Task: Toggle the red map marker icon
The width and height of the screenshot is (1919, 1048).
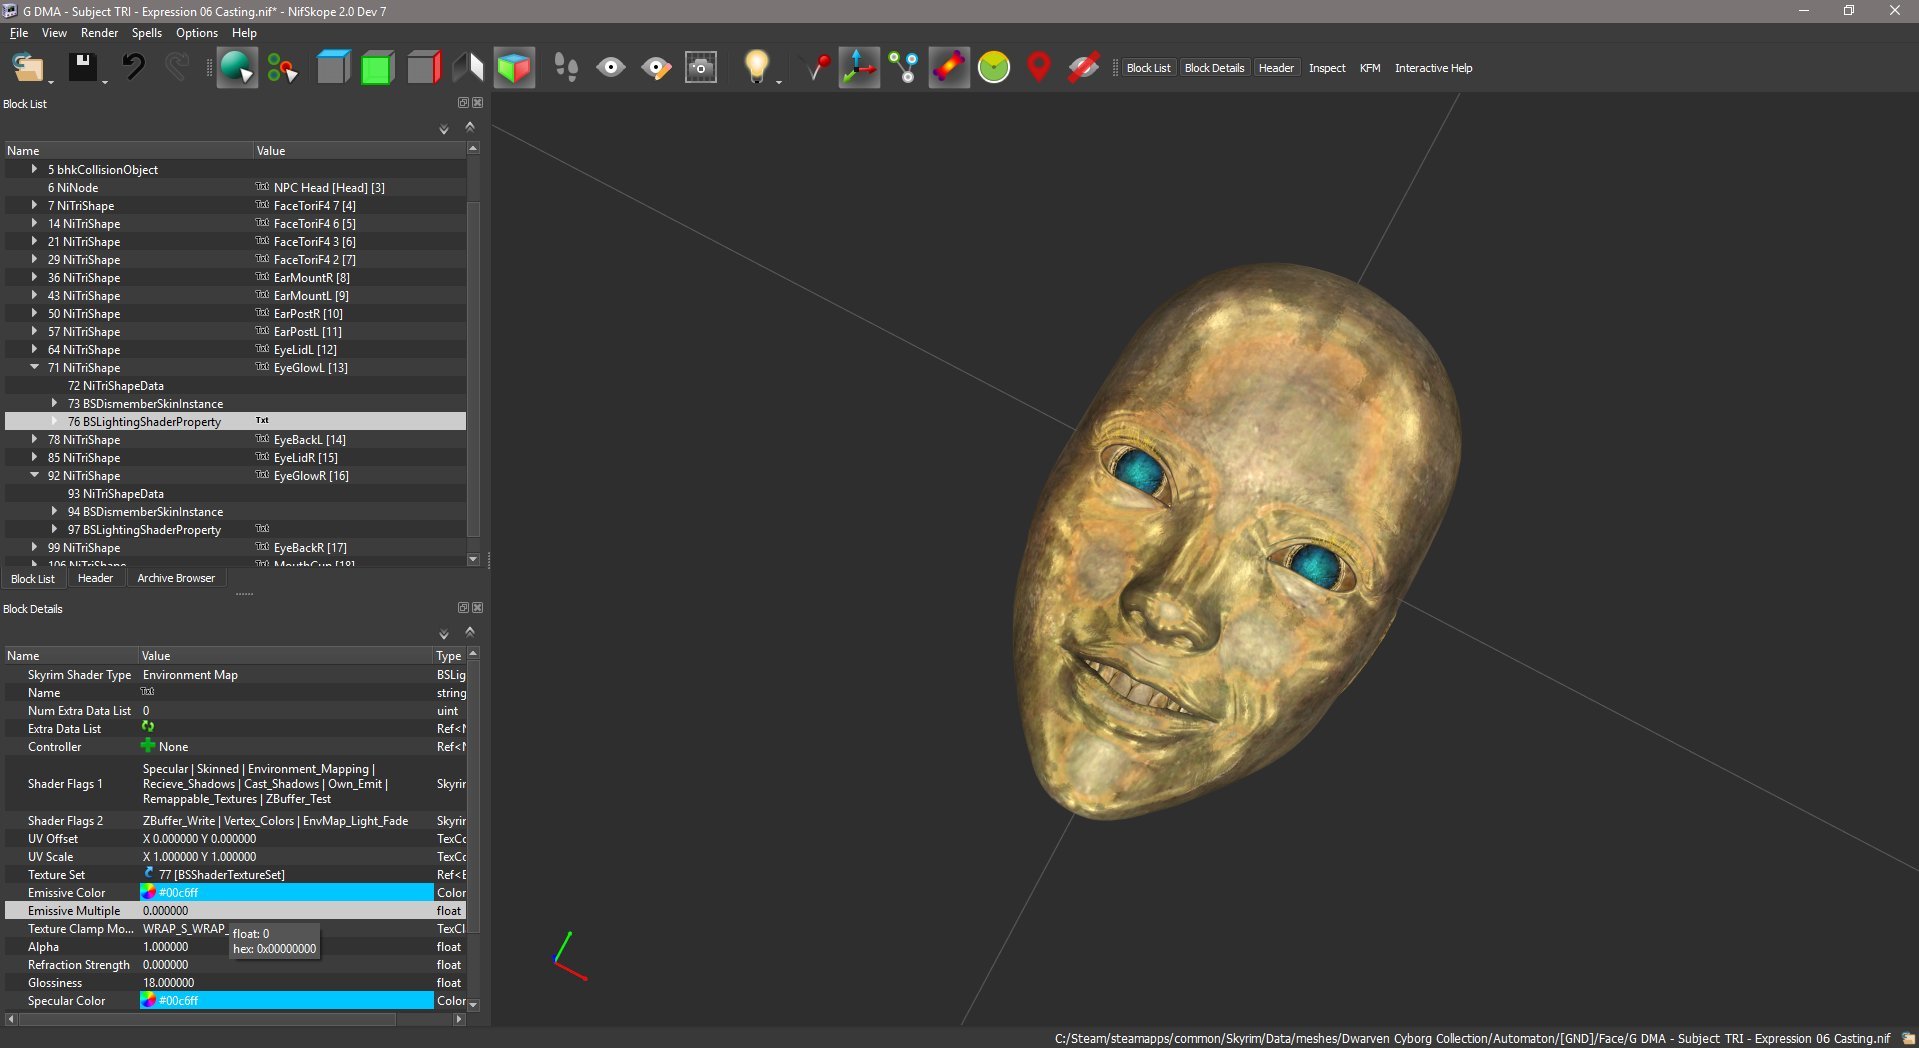Action: (1039, 68)
